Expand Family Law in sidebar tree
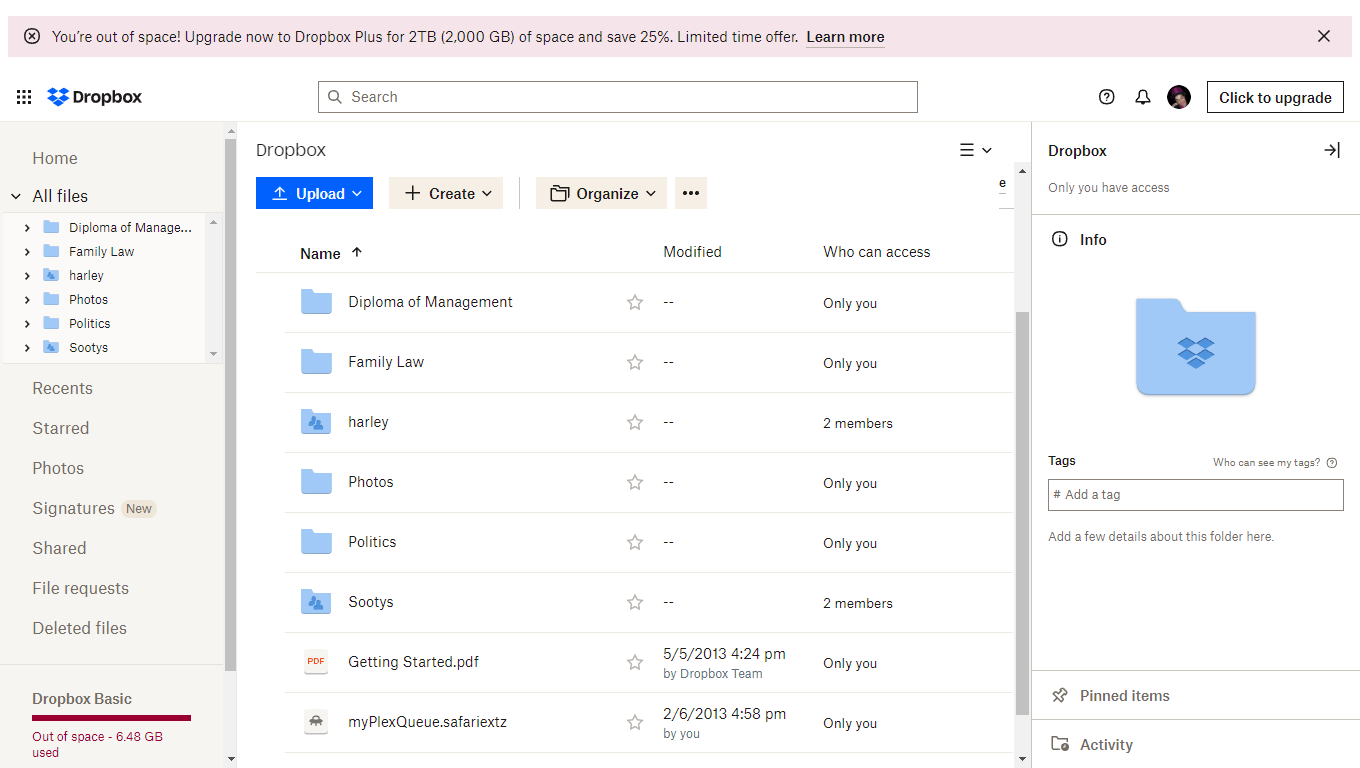The height and width of the screenshot is (768, 1360). 27,252
